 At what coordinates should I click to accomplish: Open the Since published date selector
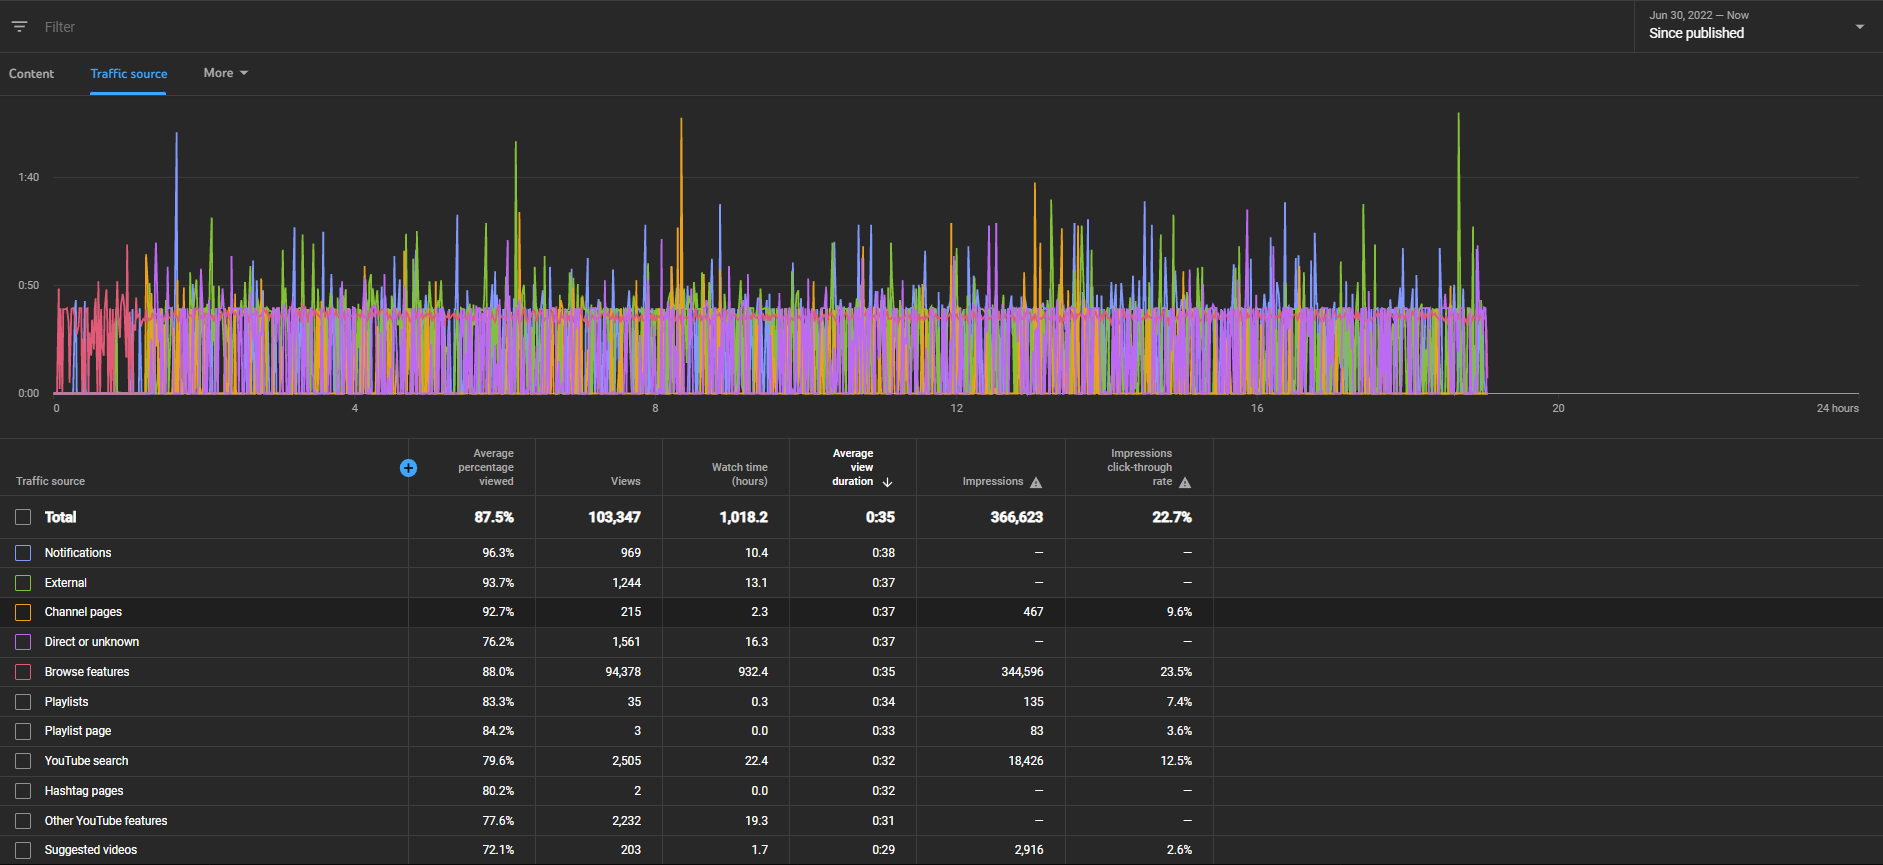coord(1758,26)
